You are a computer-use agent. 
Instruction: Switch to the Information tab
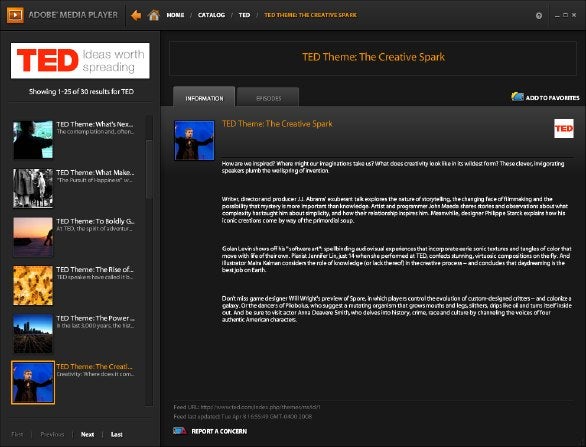[x=204, y=97]
